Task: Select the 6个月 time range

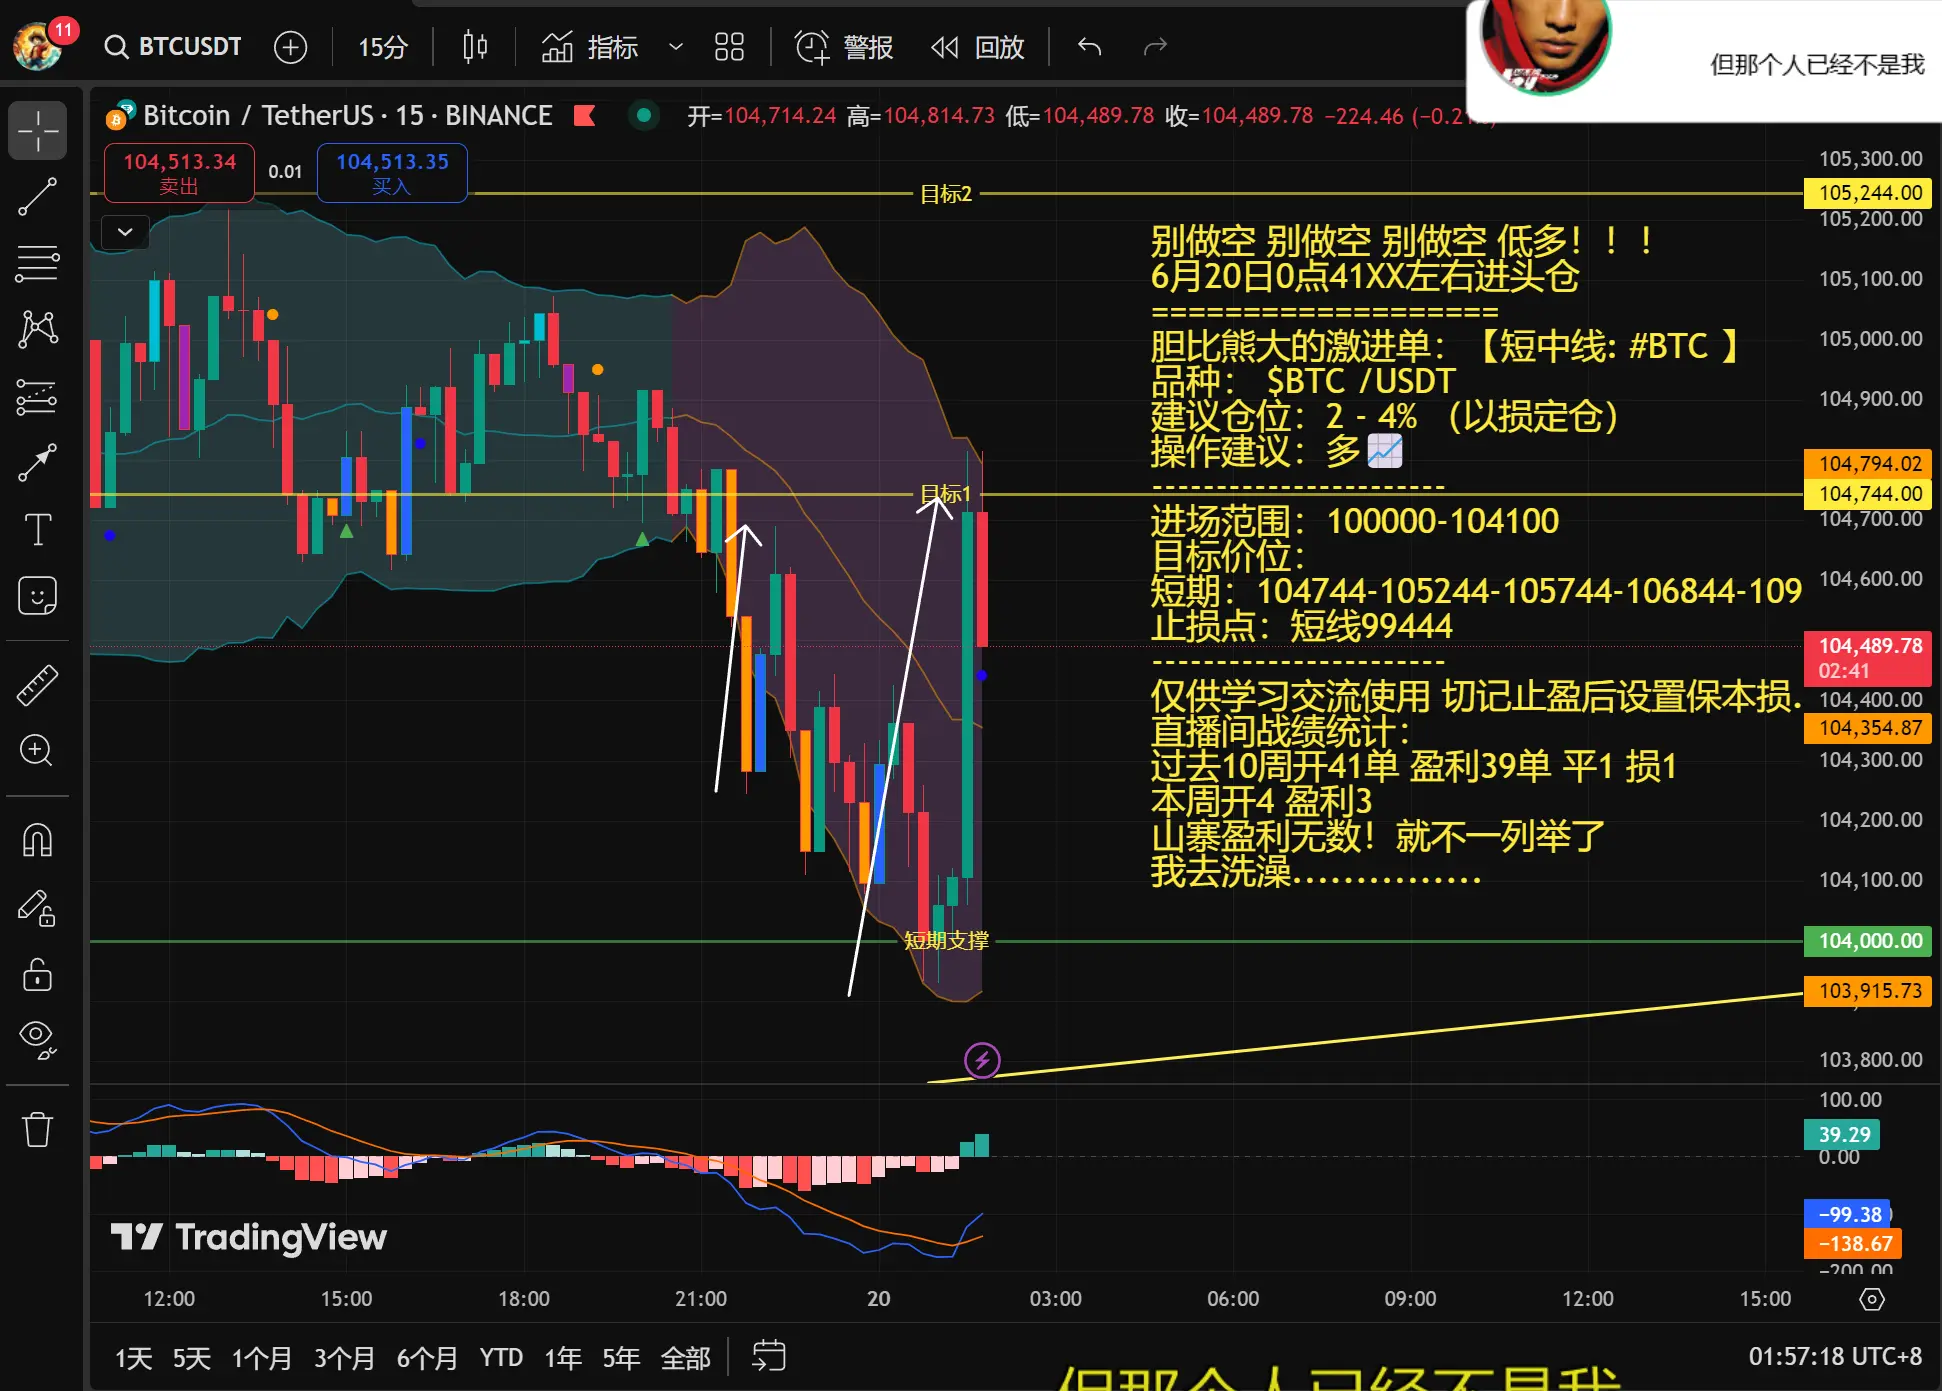Action: click(427, 1358)
